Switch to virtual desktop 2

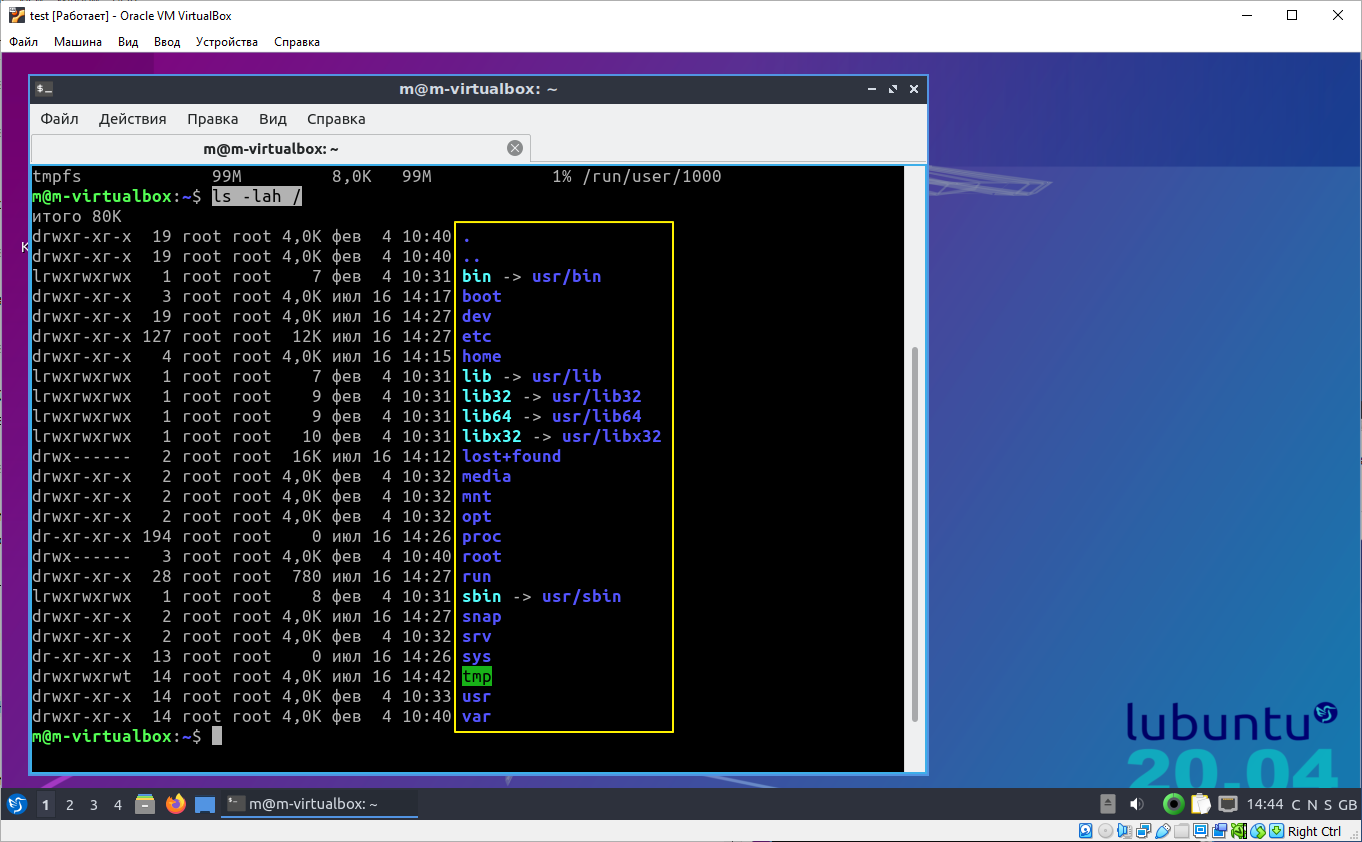[x=69, y=804]
